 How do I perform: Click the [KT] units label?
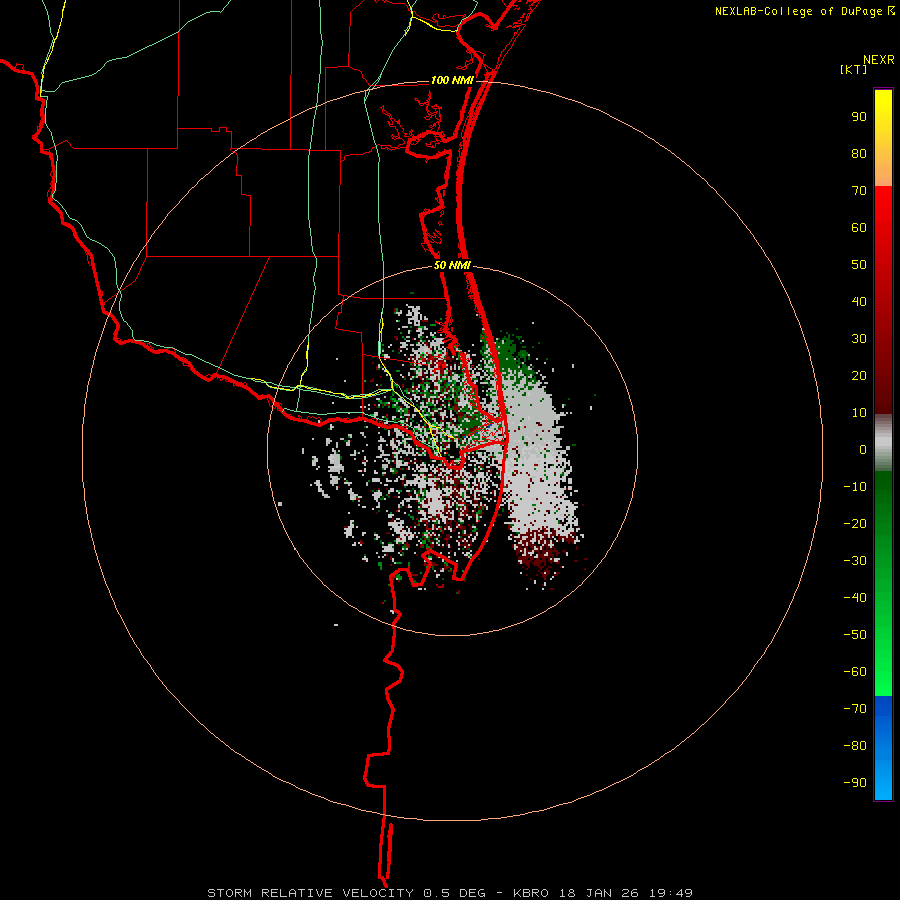point(853,69)
